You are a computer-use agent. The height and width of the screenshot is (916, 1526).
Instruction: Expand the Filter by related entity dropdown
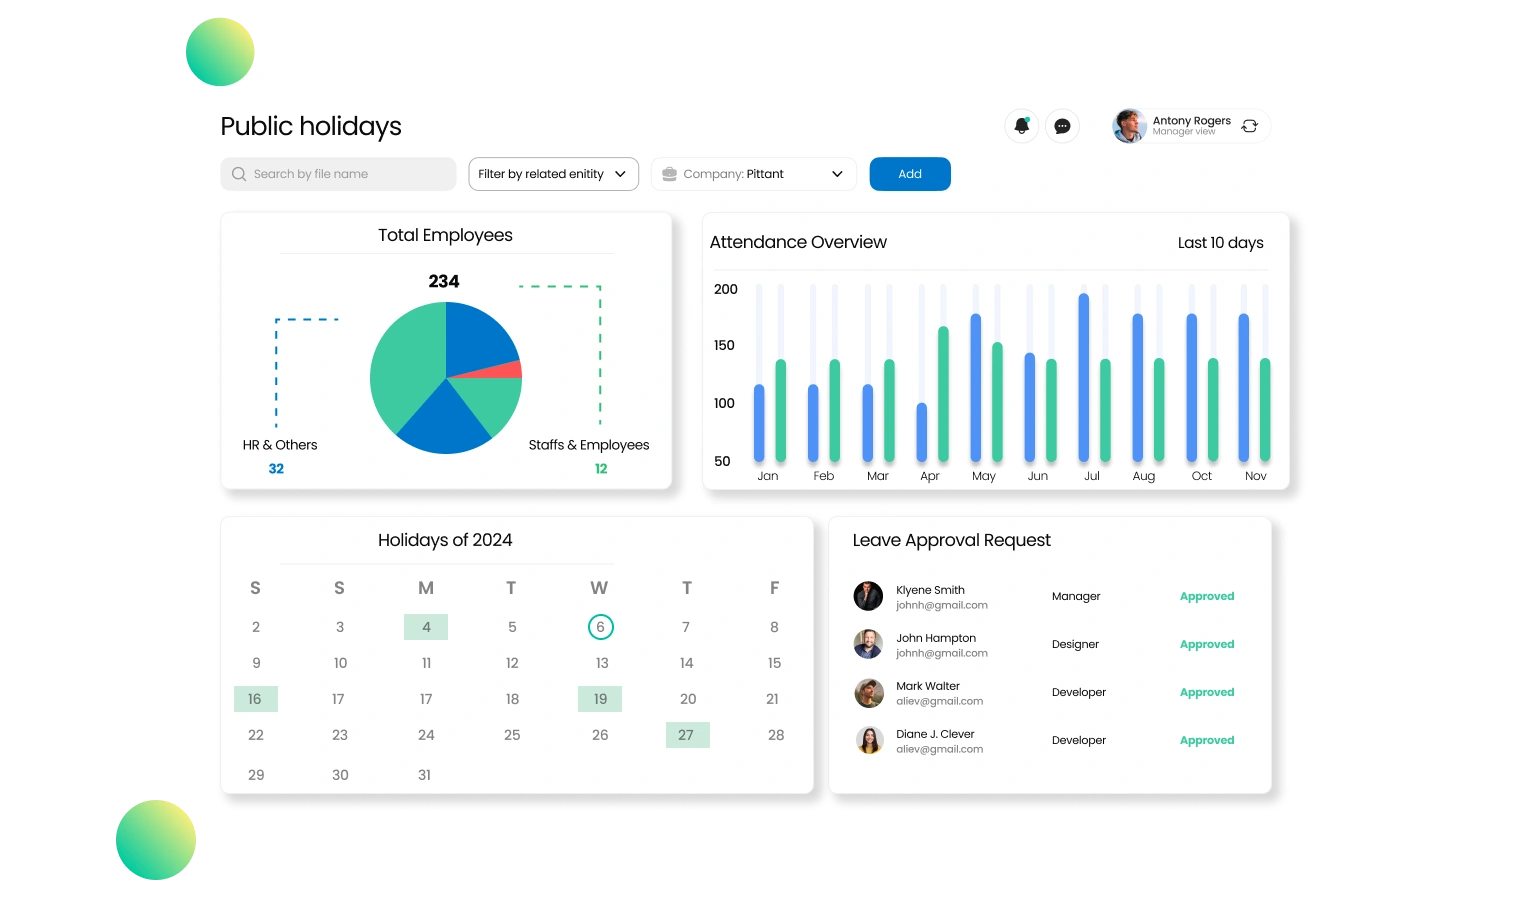coord(553,174)
